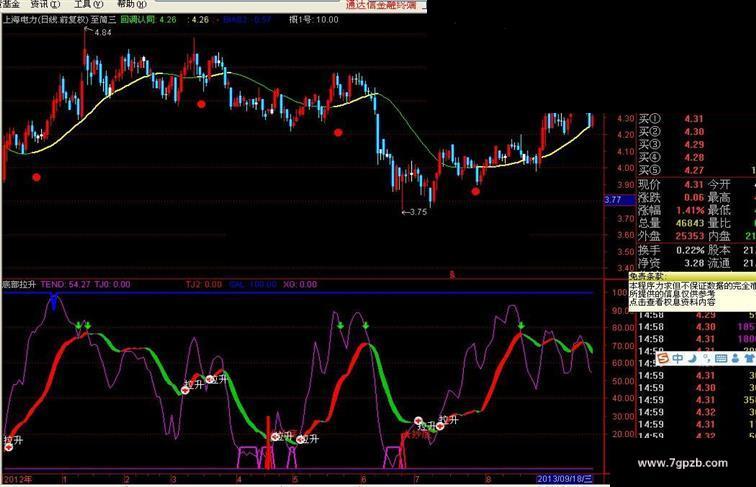Click the 90.00 label on indicator axis
This screenshot has width=756, height=487.
coord(623,311)
